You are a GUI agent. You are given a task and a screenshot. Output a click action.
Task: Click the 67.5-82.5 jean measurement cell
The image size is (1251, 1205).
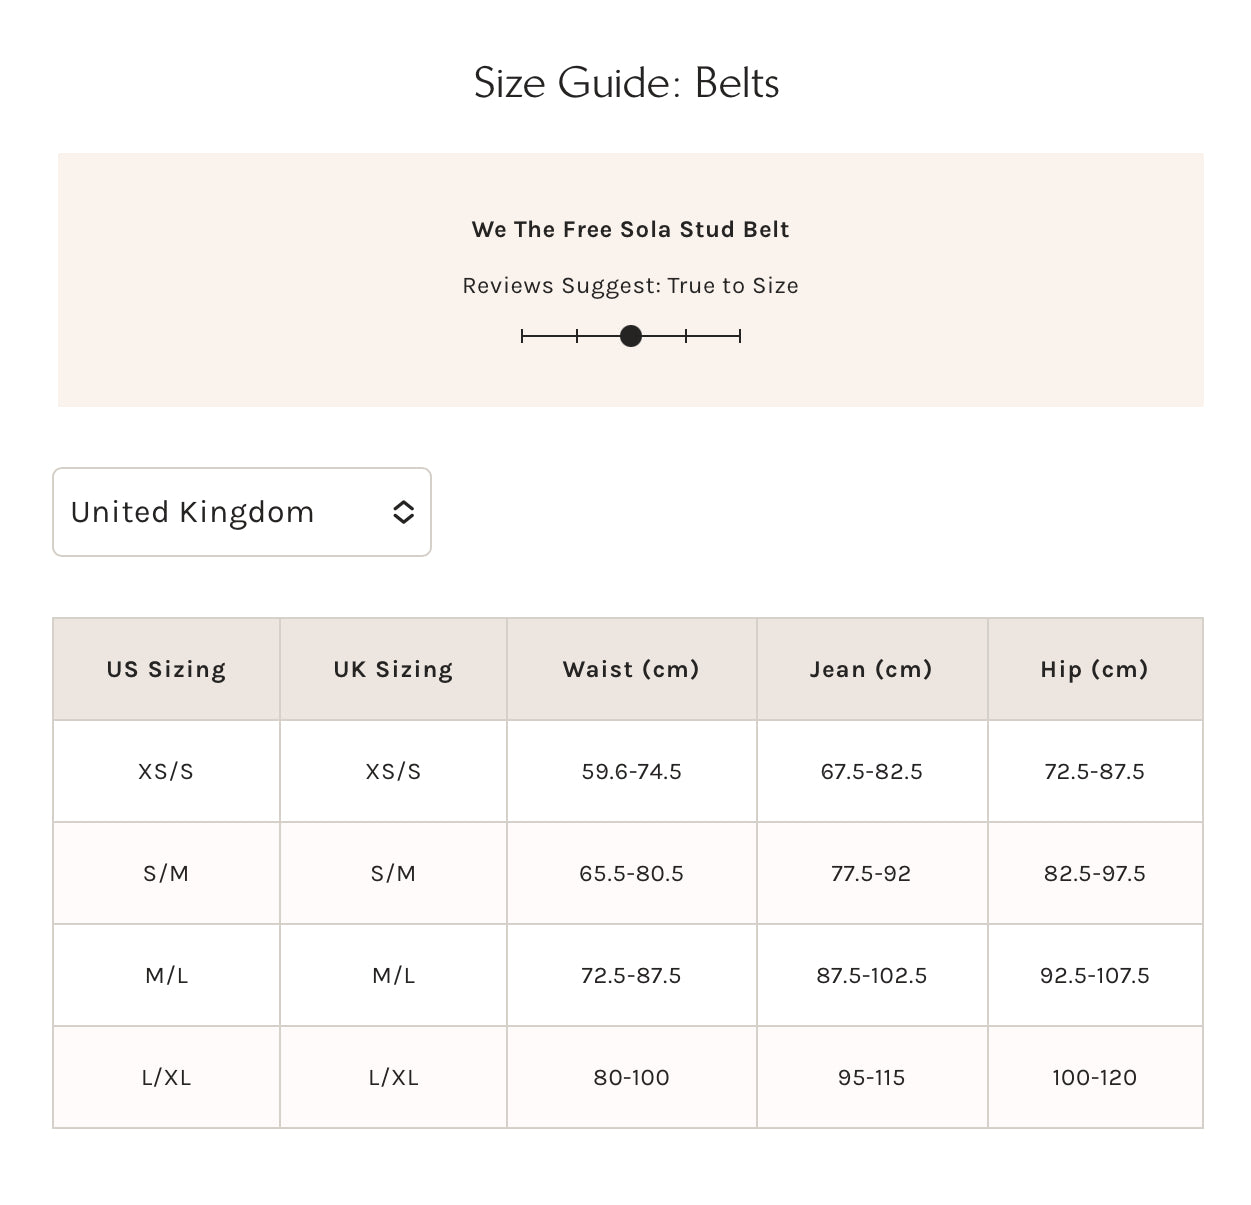pos(871,771)
